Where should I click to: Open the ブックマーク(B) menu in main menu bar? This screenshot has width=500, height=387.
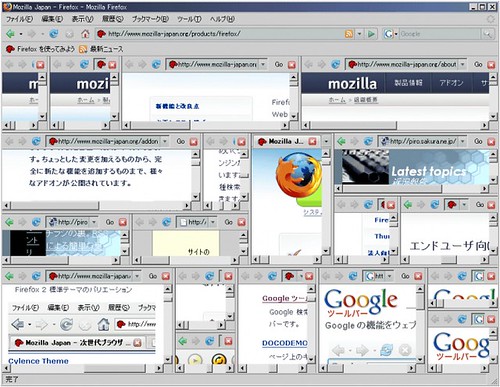click(x=150, y=19)
